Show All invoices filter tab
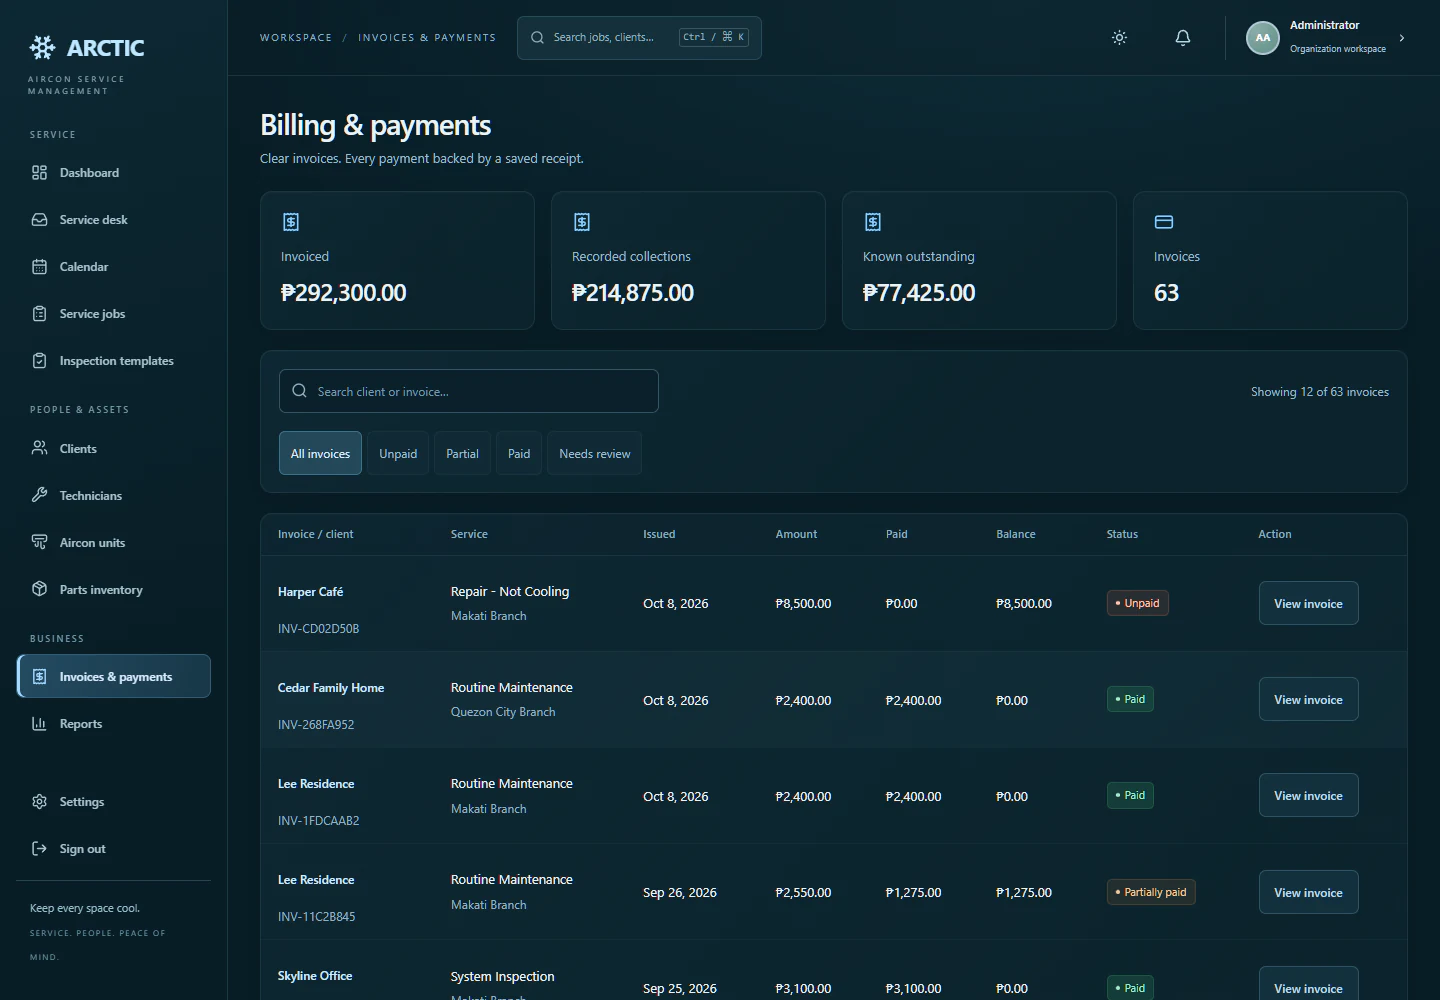 point(320,453)
